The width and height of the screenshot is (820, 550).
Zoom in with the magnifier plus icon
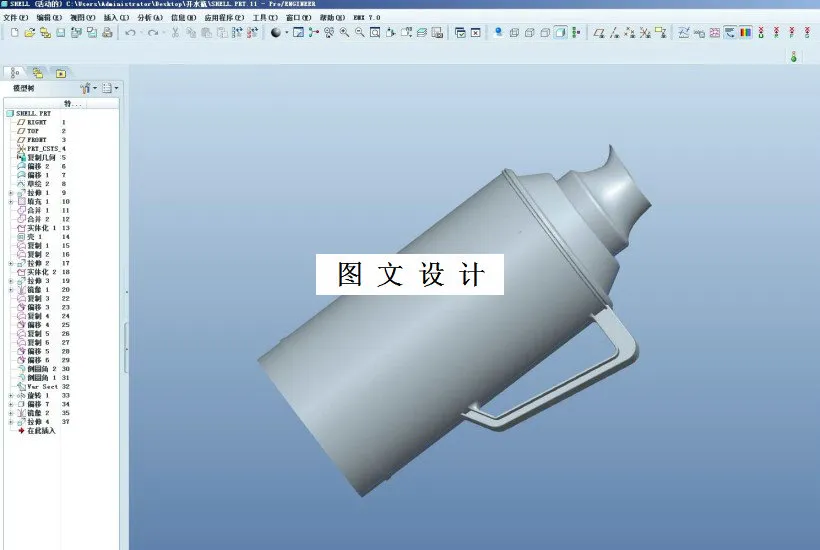344,32
